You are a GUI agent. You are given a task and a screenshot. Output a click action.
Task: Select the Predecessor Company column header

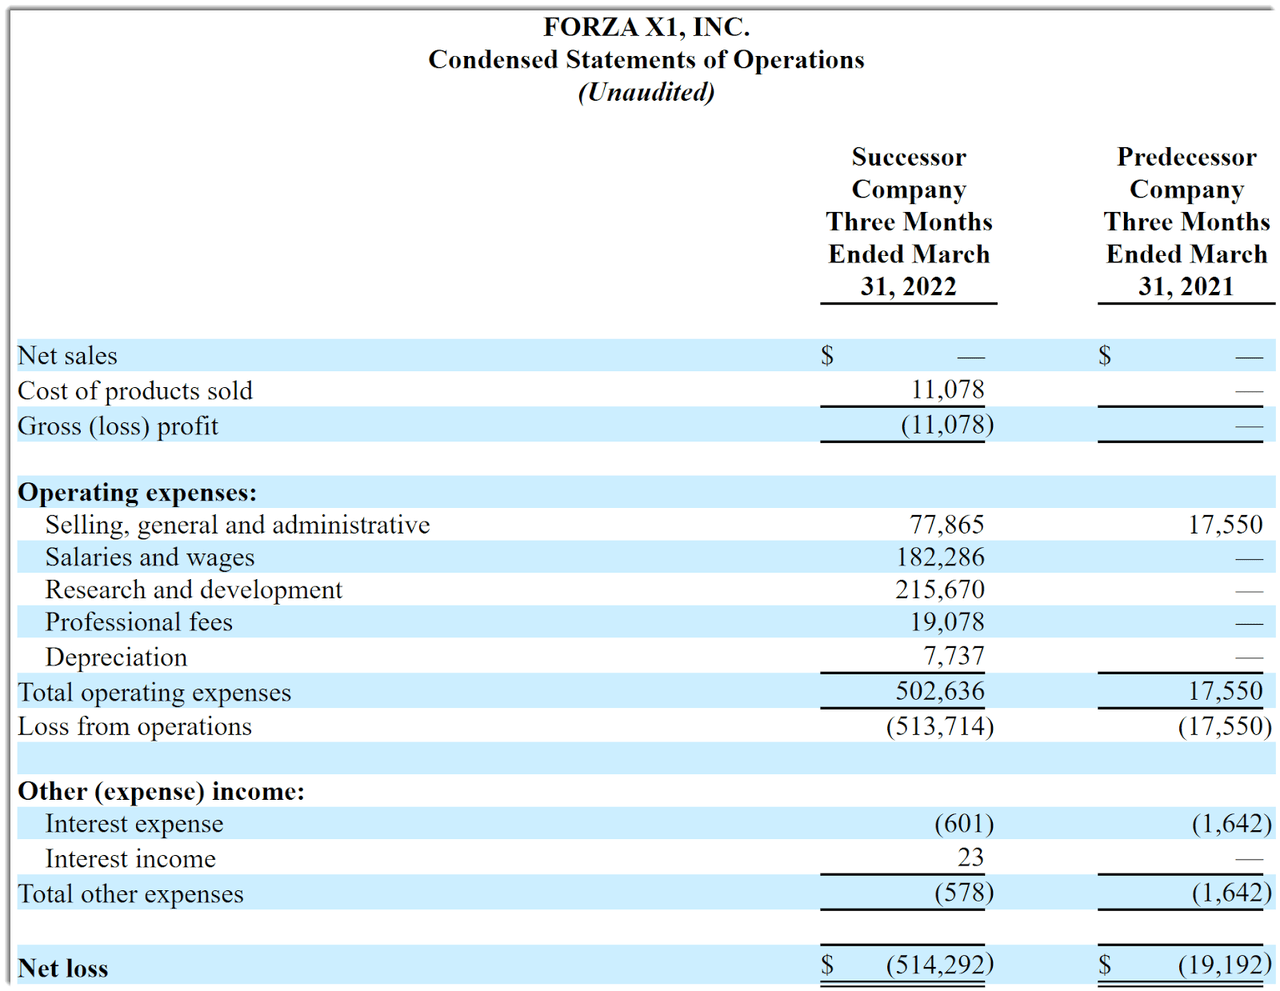(1187, 222)
